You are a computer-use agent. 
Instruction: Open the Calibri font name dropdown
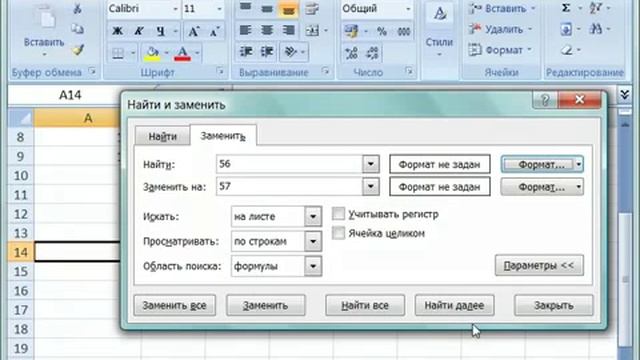pos(176,9)
